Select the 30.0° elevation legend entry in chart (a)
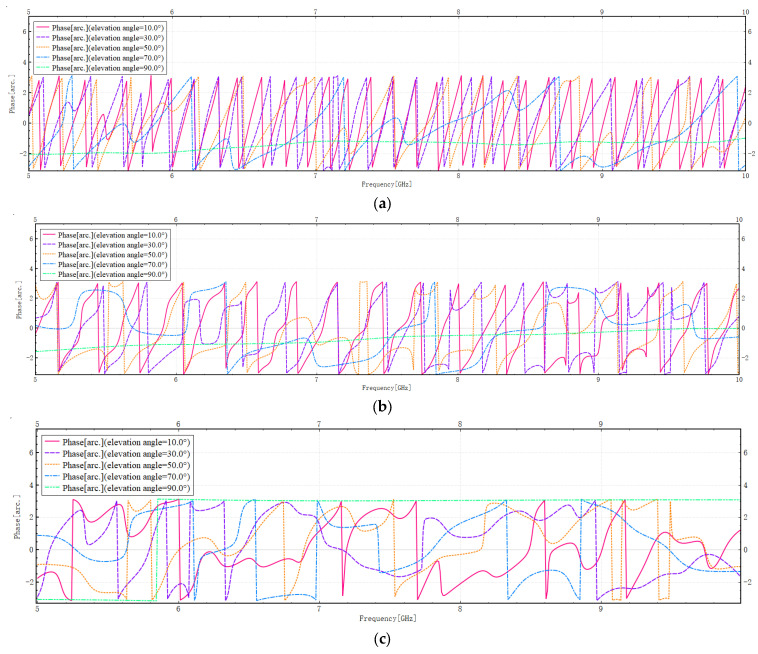The image size is (758, 654). pos(100,38)
